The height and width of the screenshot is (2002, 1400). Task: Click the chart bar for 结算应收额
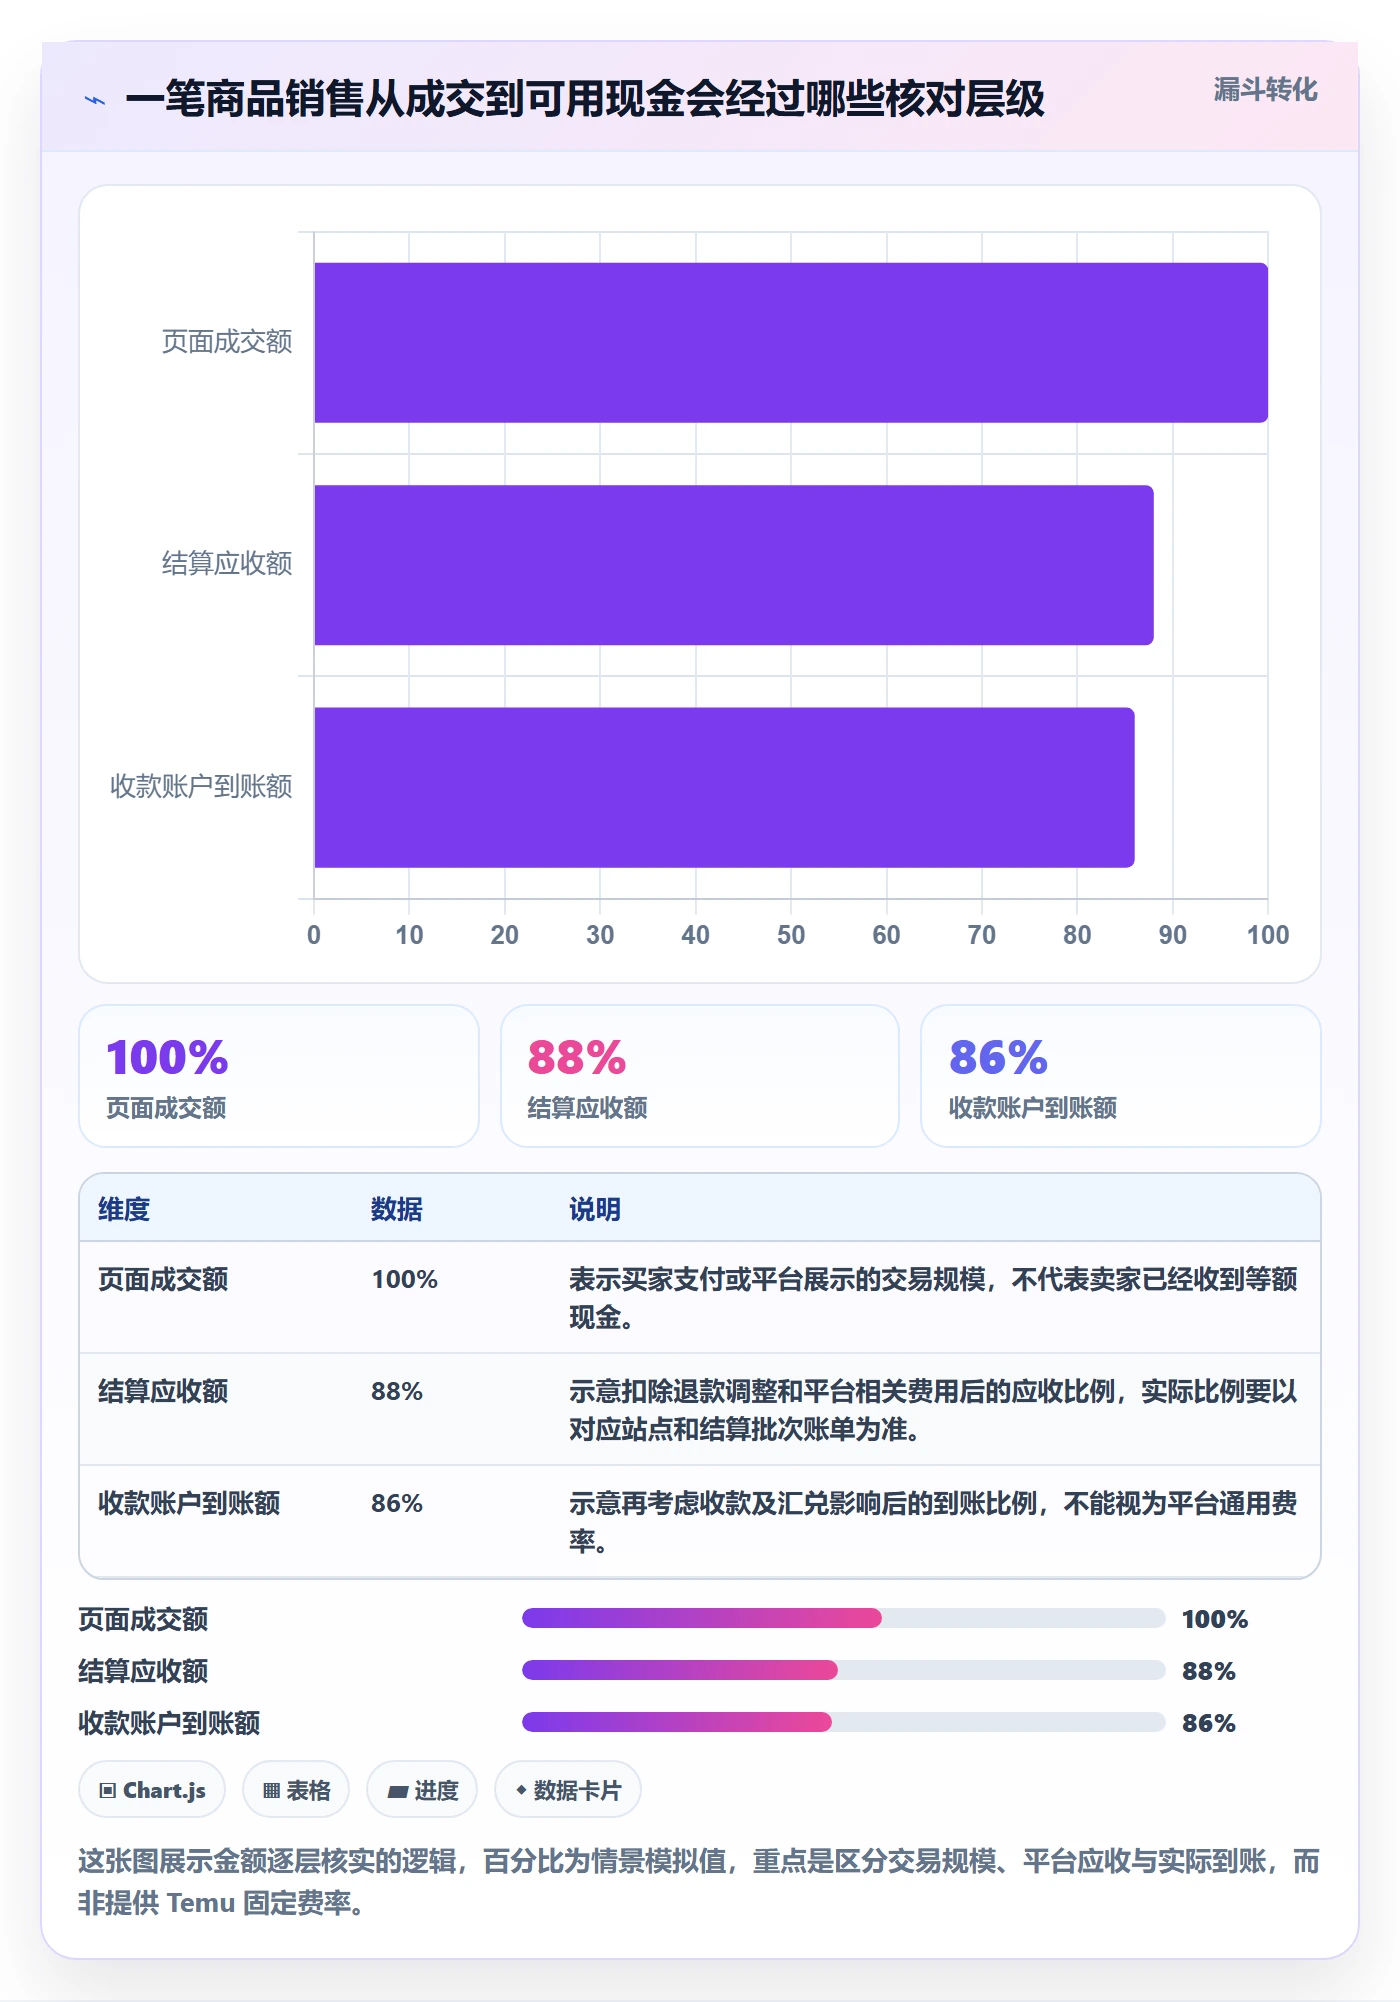tap(734, 565)
